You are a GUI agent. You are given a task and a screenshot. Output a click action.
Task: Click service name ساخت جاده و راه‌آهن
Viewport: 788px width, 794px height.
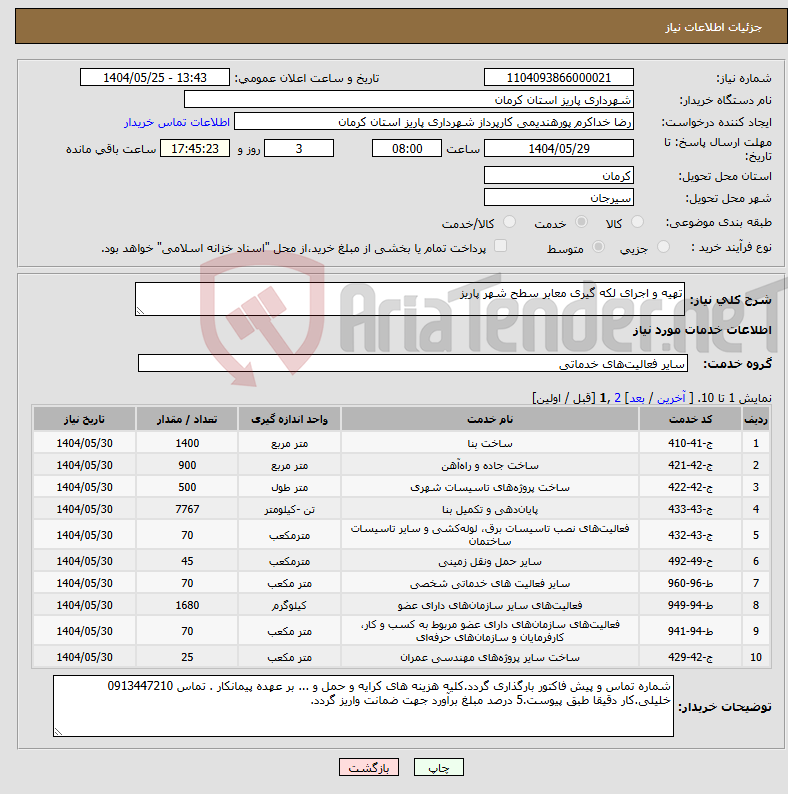coord(490,465)
